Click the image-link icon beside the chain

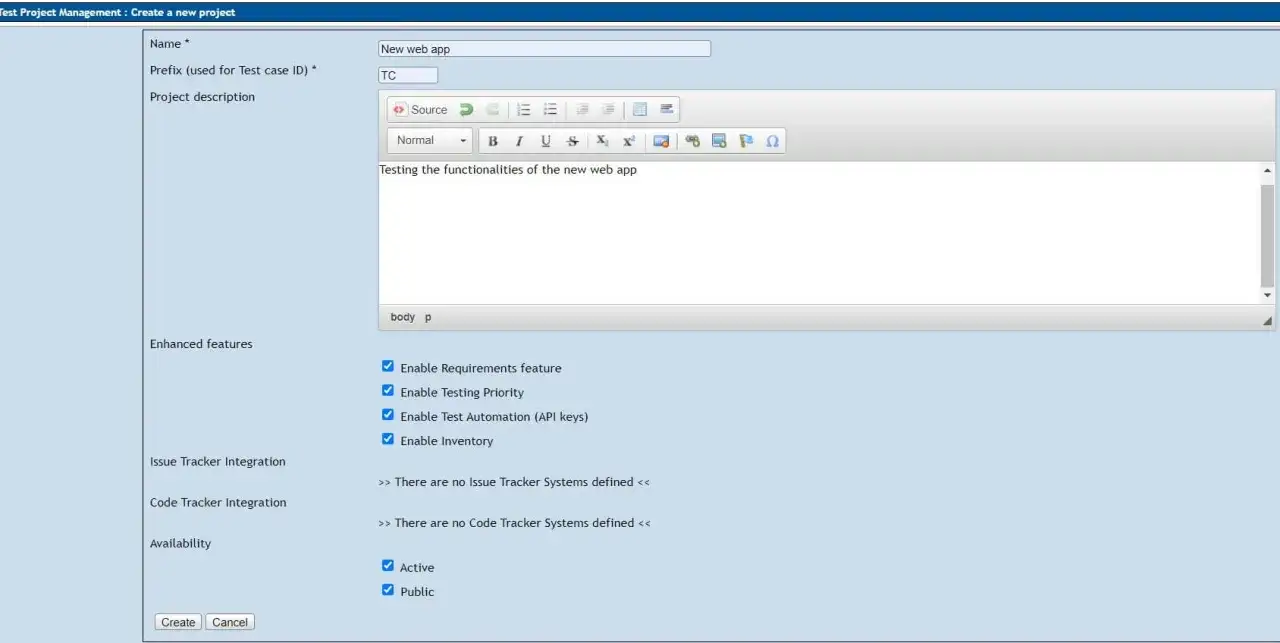click(x=719, y=141)
